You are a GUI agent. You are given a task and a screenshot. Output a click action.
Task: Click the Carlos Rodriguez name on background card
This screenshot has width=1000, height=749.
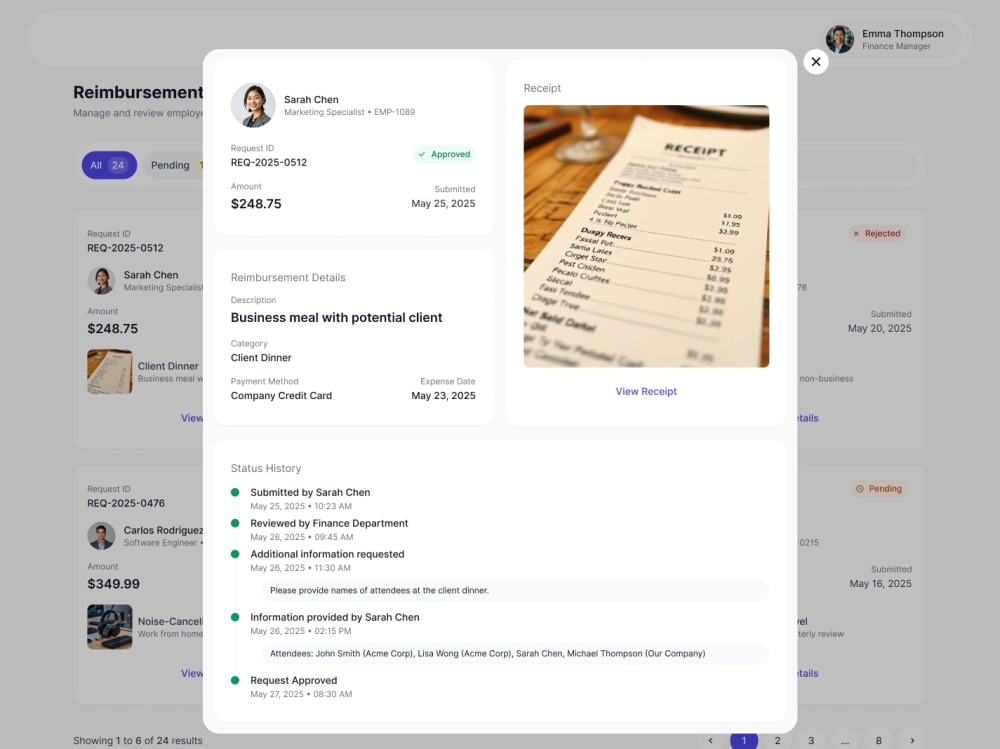coord(163,530)
